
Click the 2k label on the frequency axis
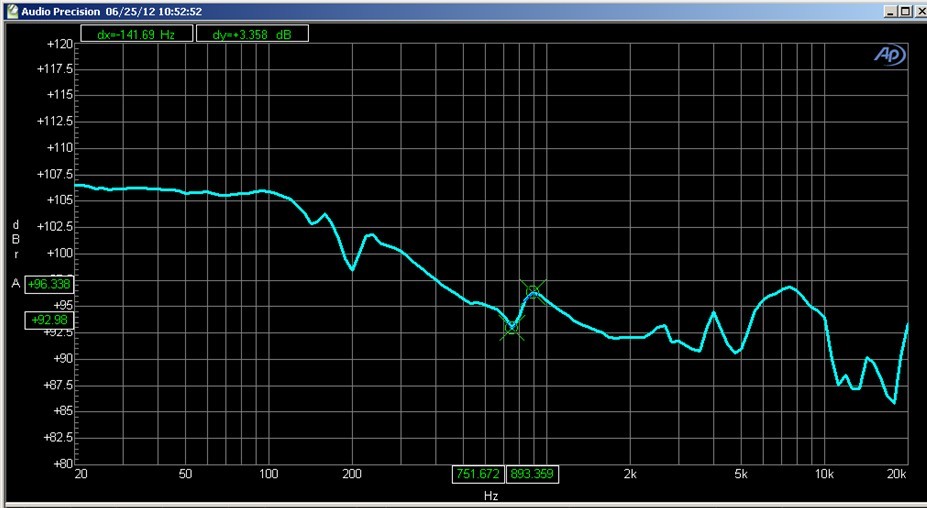[x=630, y=474]
